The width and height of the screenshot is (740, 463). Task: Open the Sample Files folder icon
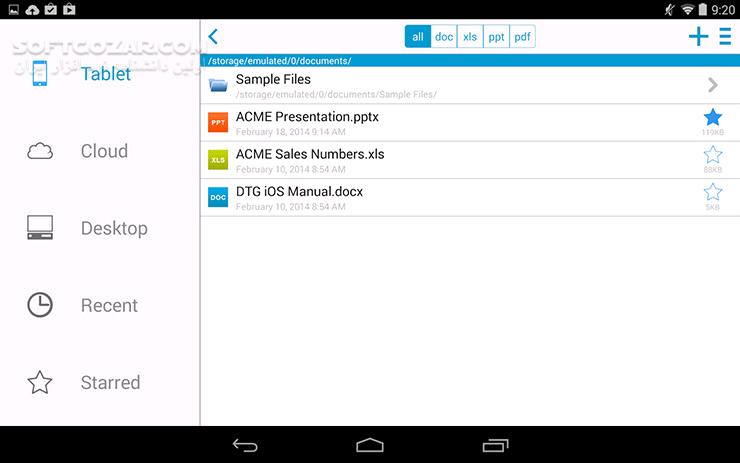click(x=218, y=85)
